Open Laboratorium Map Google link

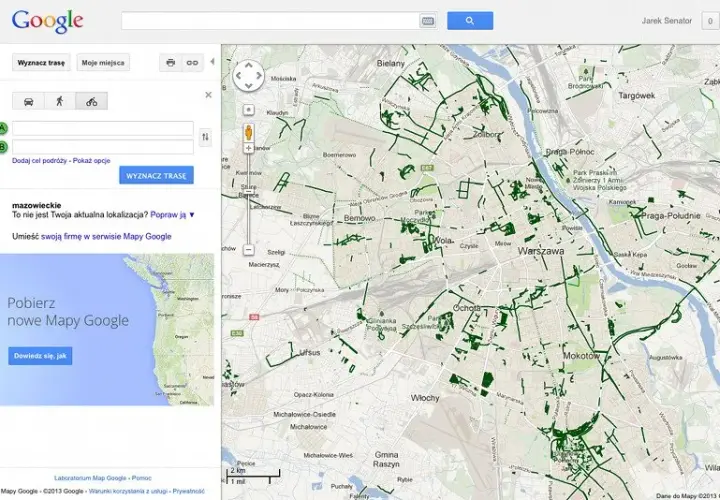[90, 478]
